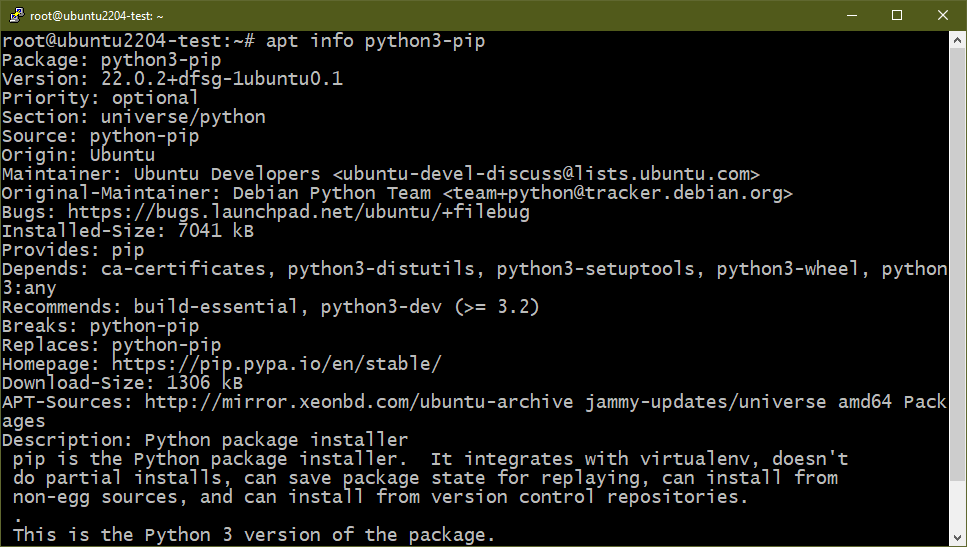Click the Download-Size value 1306 kB
The height and width of the screenshot is (547, 967).
coord(205,383)
